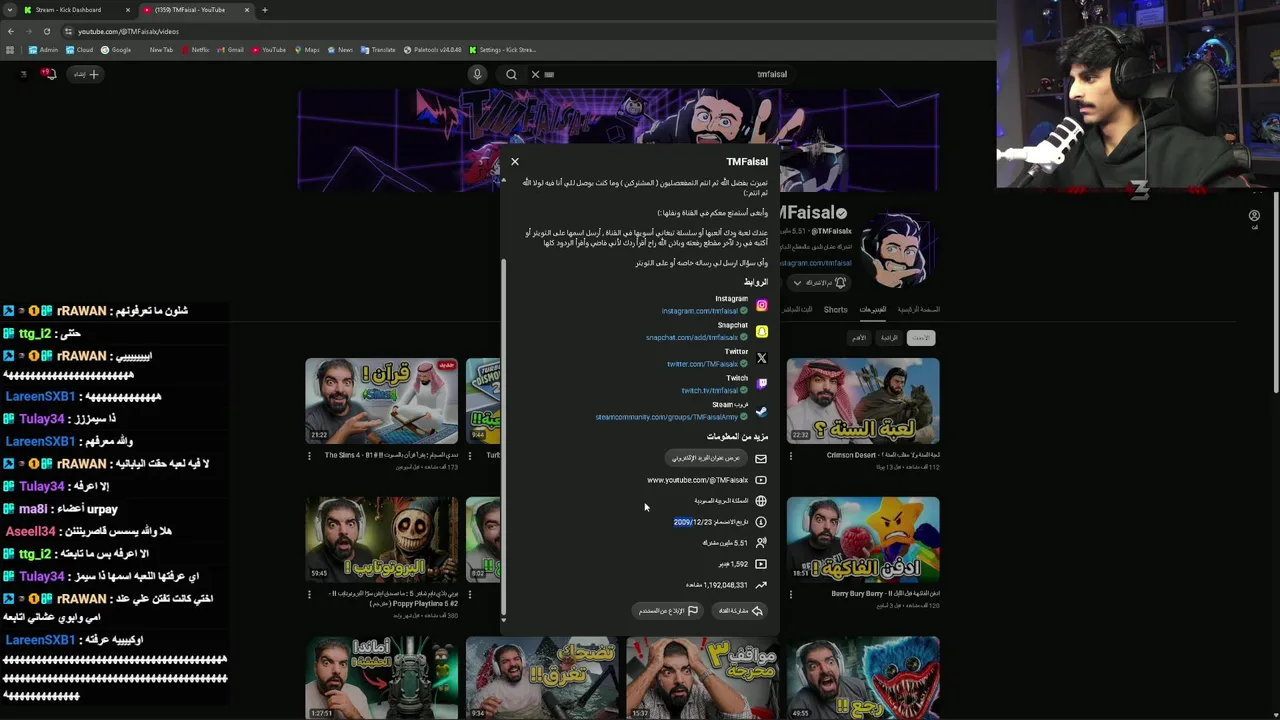Follow the twitch.tv/tmfaisal link
This screenshot has height=720, width=1280.
pos(709,390)
